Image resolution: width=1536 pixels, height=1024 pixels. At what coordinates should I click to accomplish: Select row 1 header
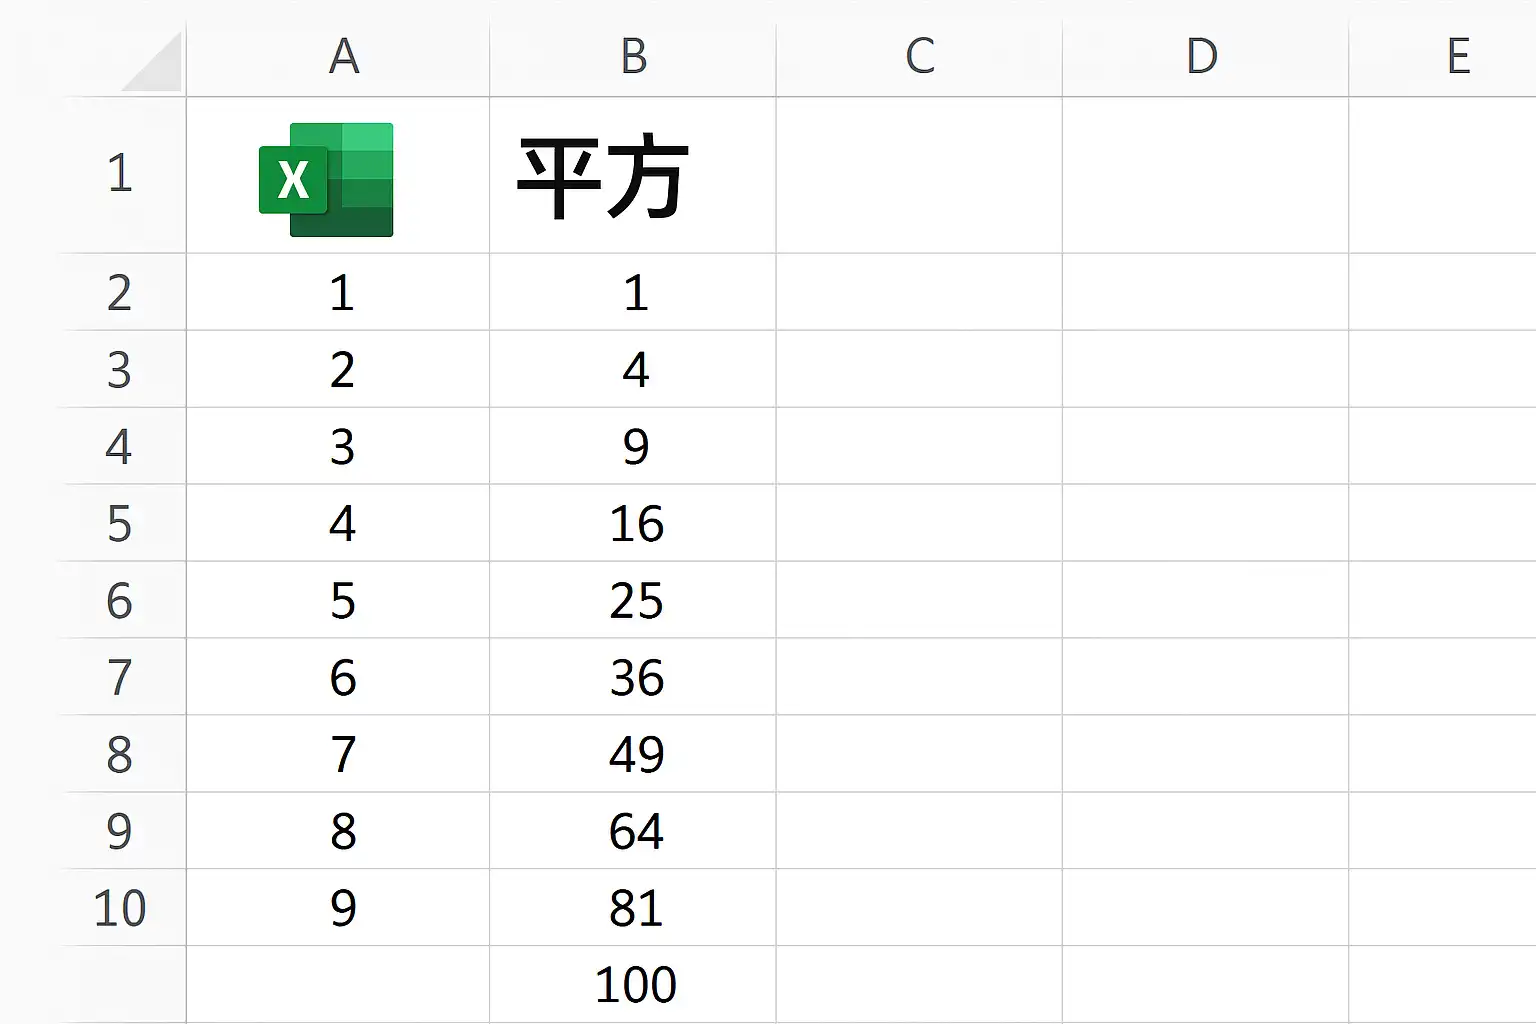[x=120, y=174]
